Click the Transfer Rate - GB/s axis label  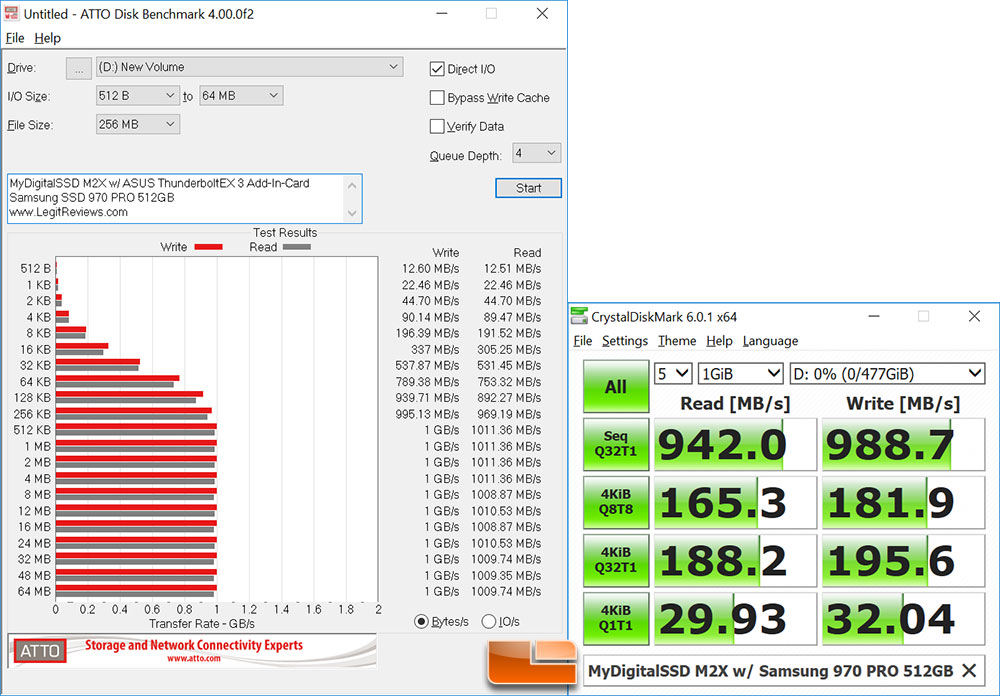(x=202, y=623)
